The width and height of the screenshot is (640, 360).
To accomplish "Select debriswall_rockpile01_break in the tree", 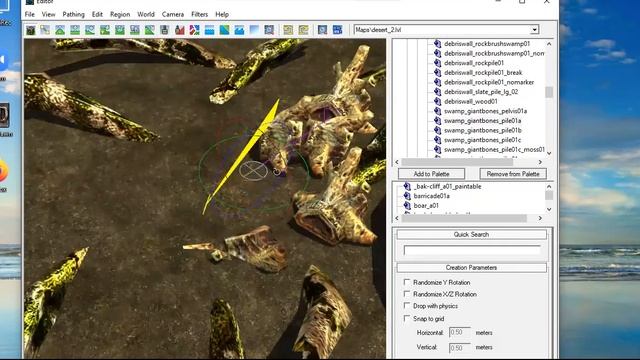I will pyautogui.click(x=483, y=73).
